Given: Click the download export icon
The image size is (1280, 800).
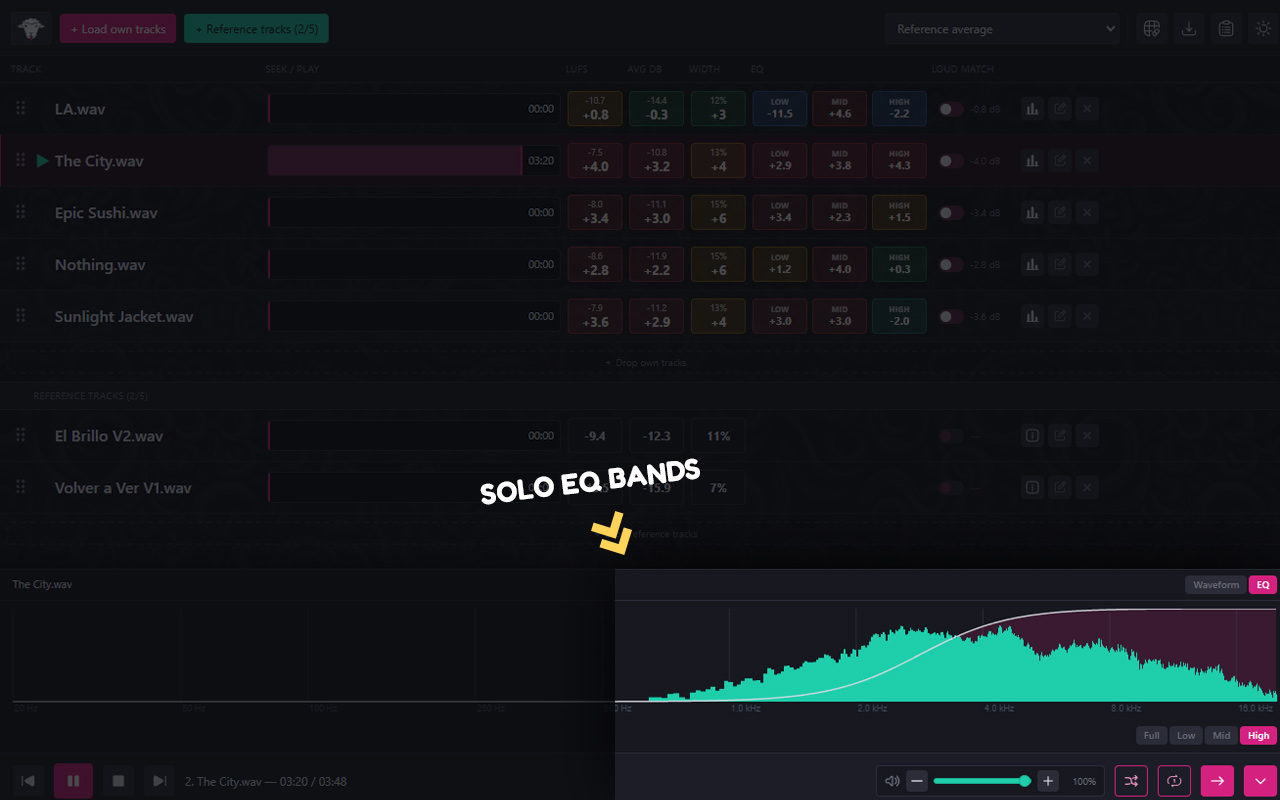Looking at the screenshot, I should pyautogui.click(x=1189, y=29).
